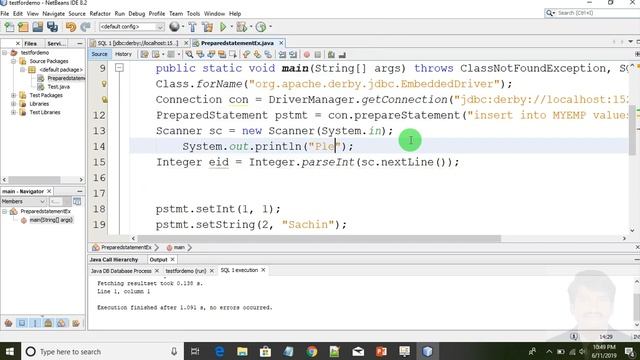This screenshot has width=640, height=360.
Task: Toggle Rectangular Selection editor icon
Action: coord(233,54)
